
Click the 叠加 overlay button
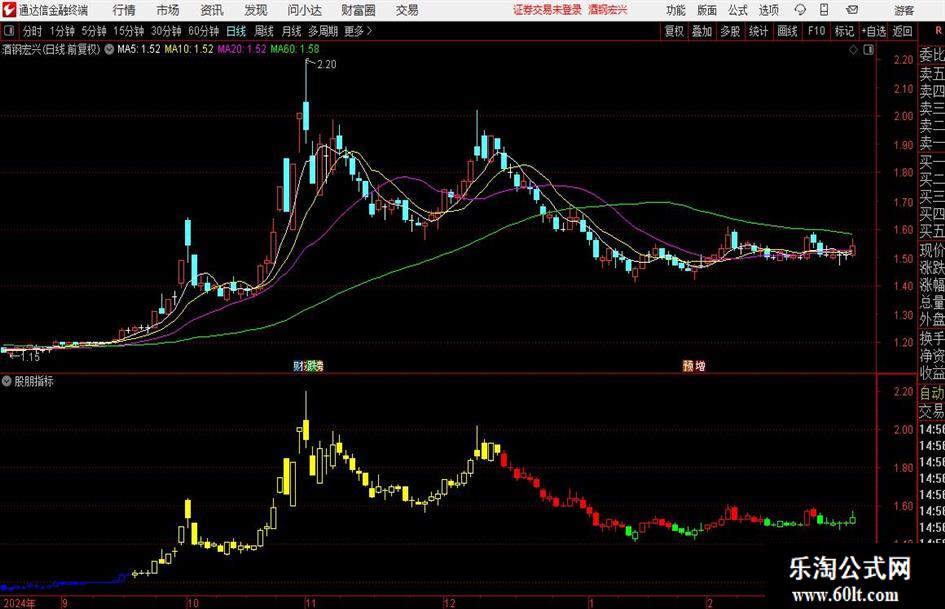click(702, 31)
